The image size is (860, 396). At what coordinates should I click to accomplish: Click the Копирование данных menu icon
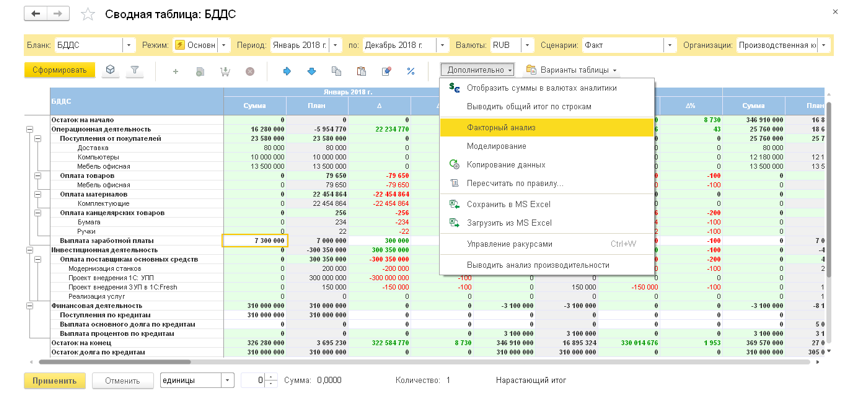click(x=454, y=165)
